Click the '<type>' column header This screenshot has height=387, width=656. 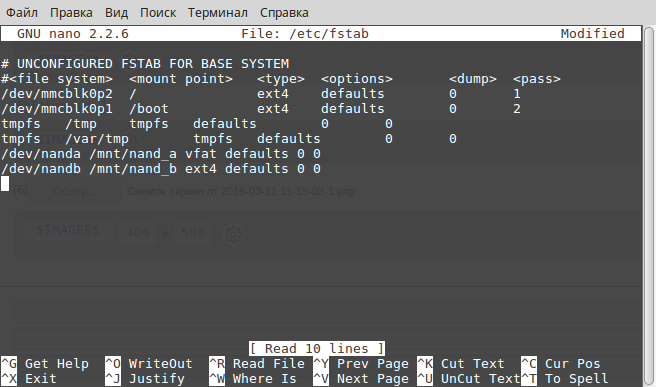pos(281,79)
